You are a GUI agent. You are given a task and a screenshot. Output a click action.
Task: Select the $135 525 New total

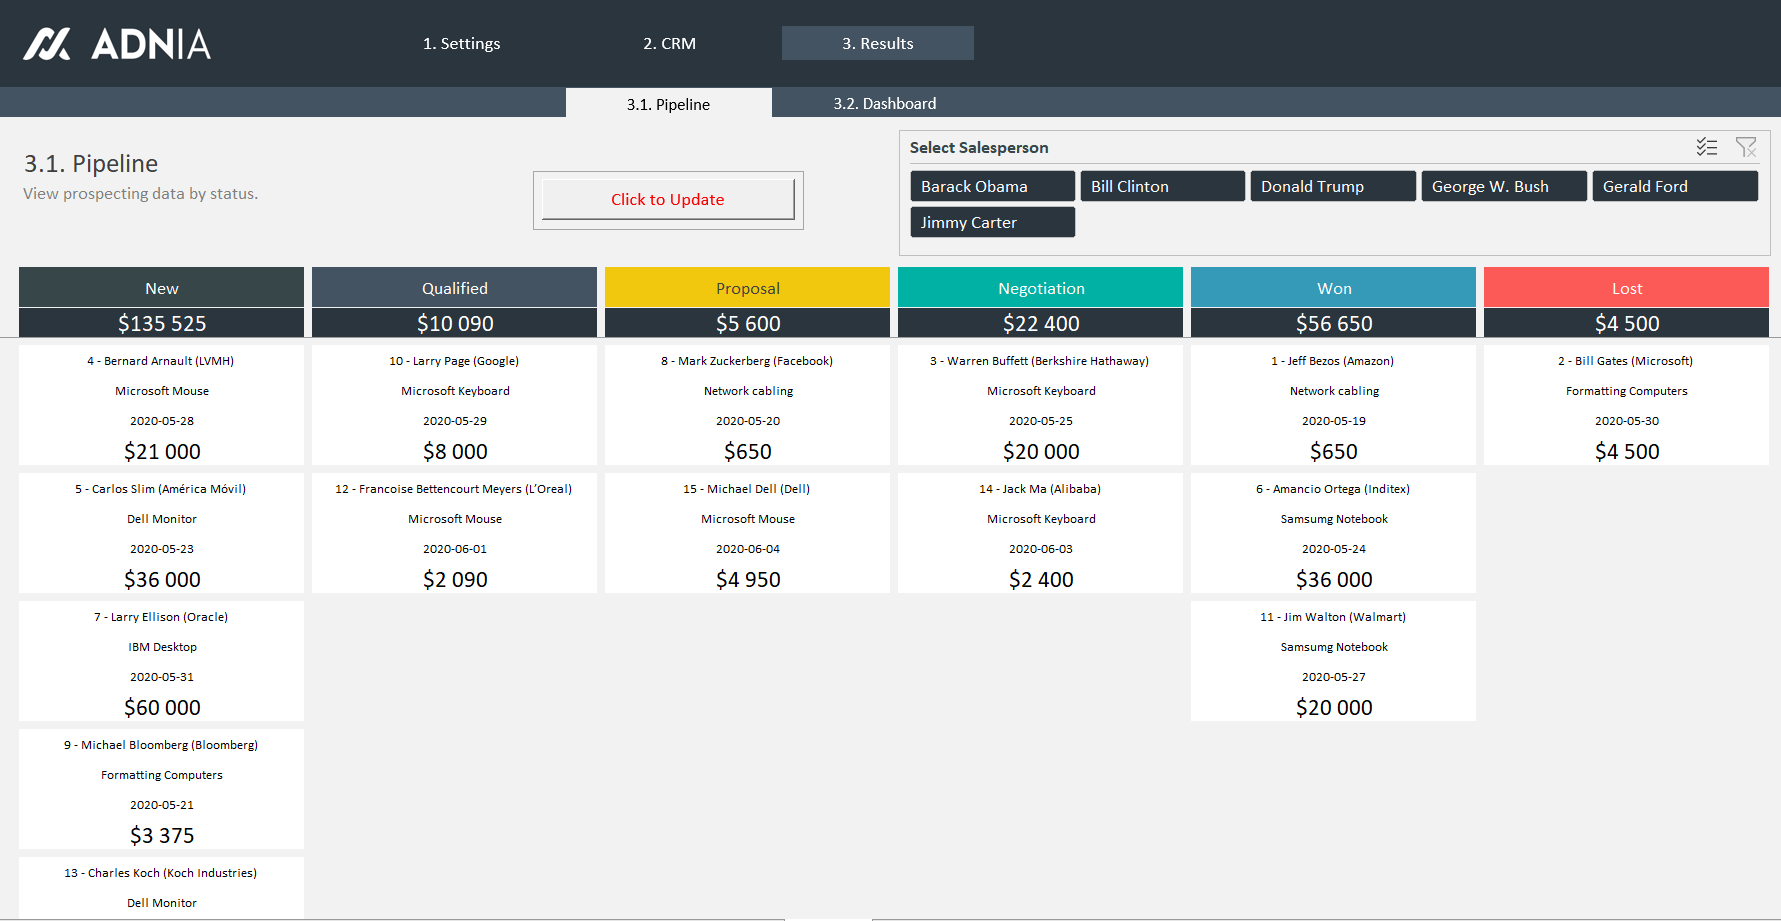pyautogui.click(x=161, y=323)
